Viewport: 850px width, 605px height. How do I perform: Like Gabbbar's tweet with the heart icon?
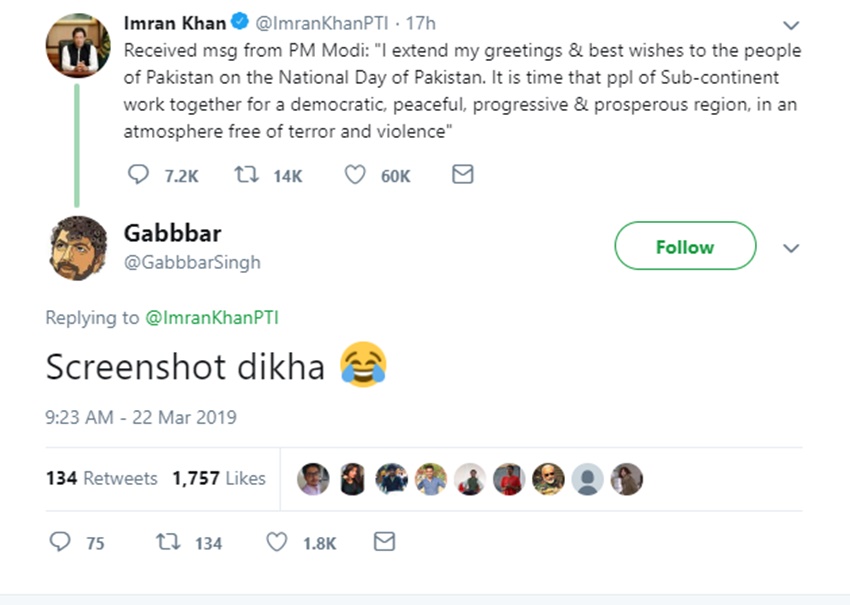[277, 542]
